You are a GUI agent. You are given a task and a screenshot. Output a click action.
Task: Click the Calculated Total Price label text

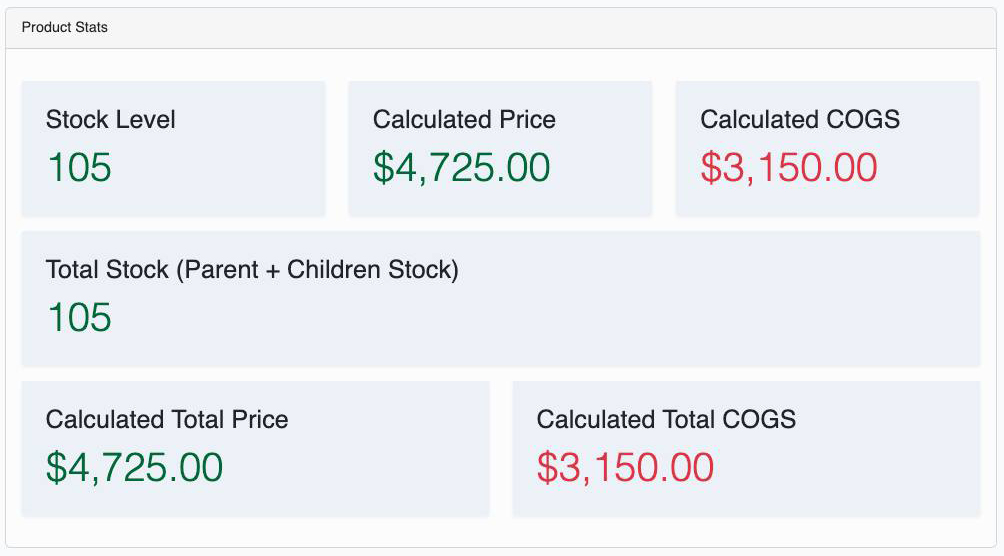point(167,420)
